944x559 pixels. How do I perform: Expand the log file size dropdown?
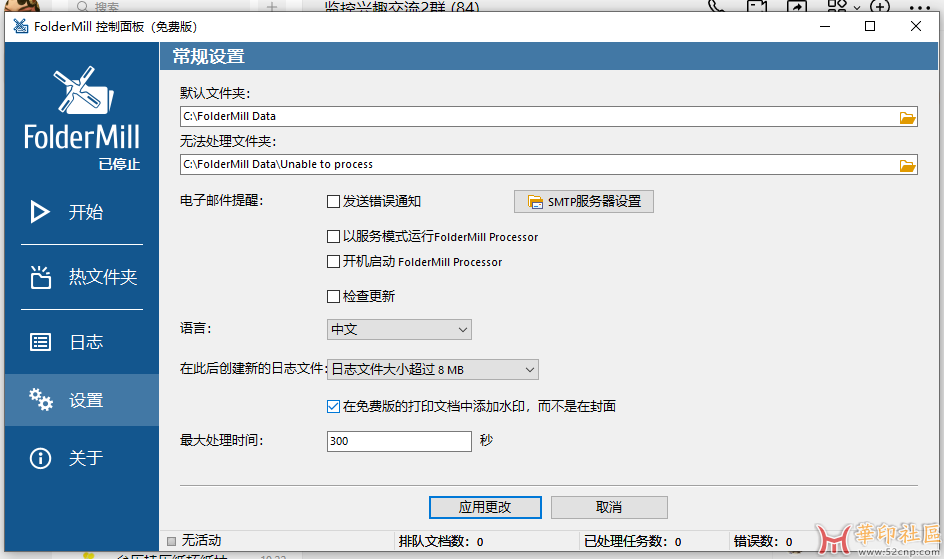click(433, 370)
